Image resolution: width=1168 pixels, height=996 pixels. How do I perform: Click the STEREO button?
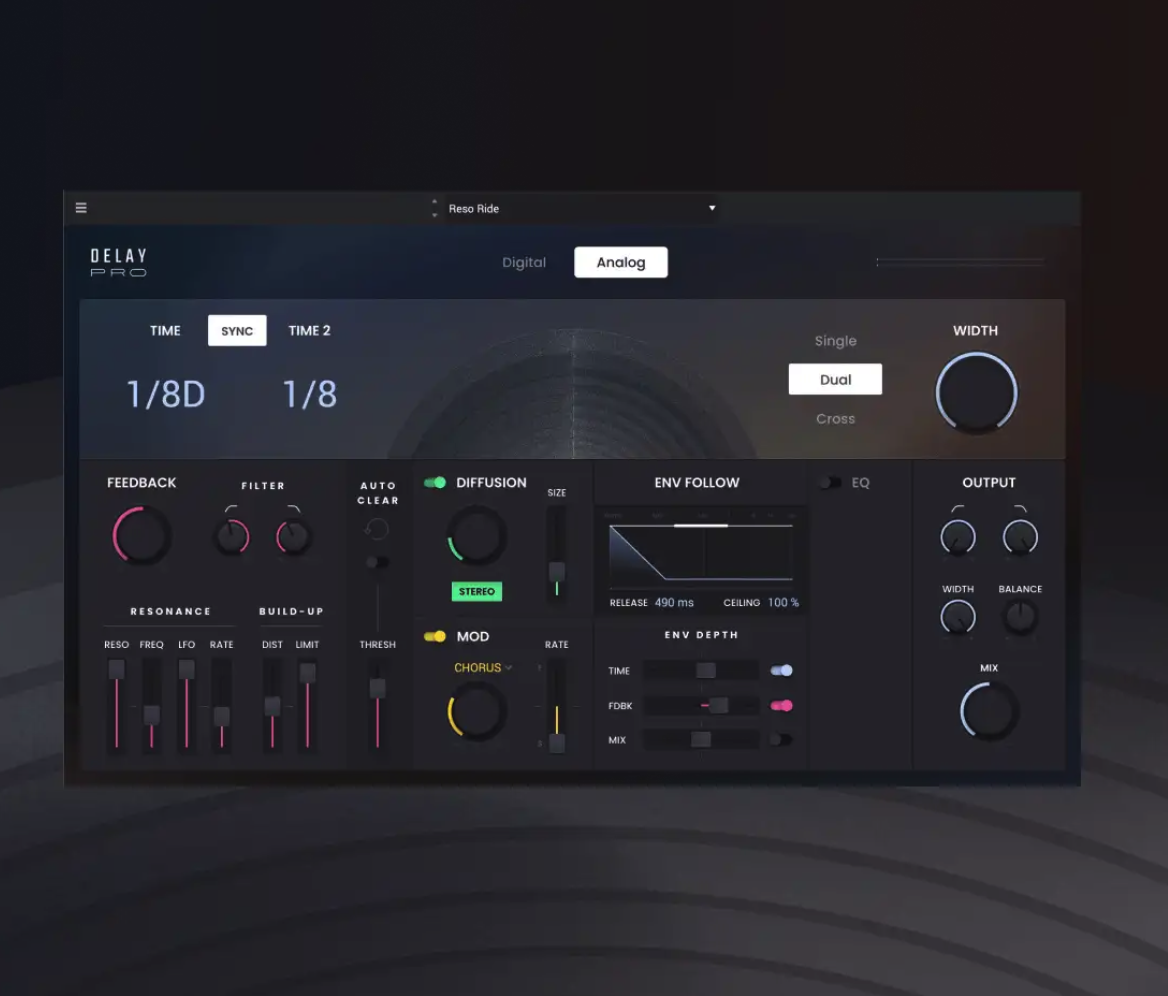(477, 591)
